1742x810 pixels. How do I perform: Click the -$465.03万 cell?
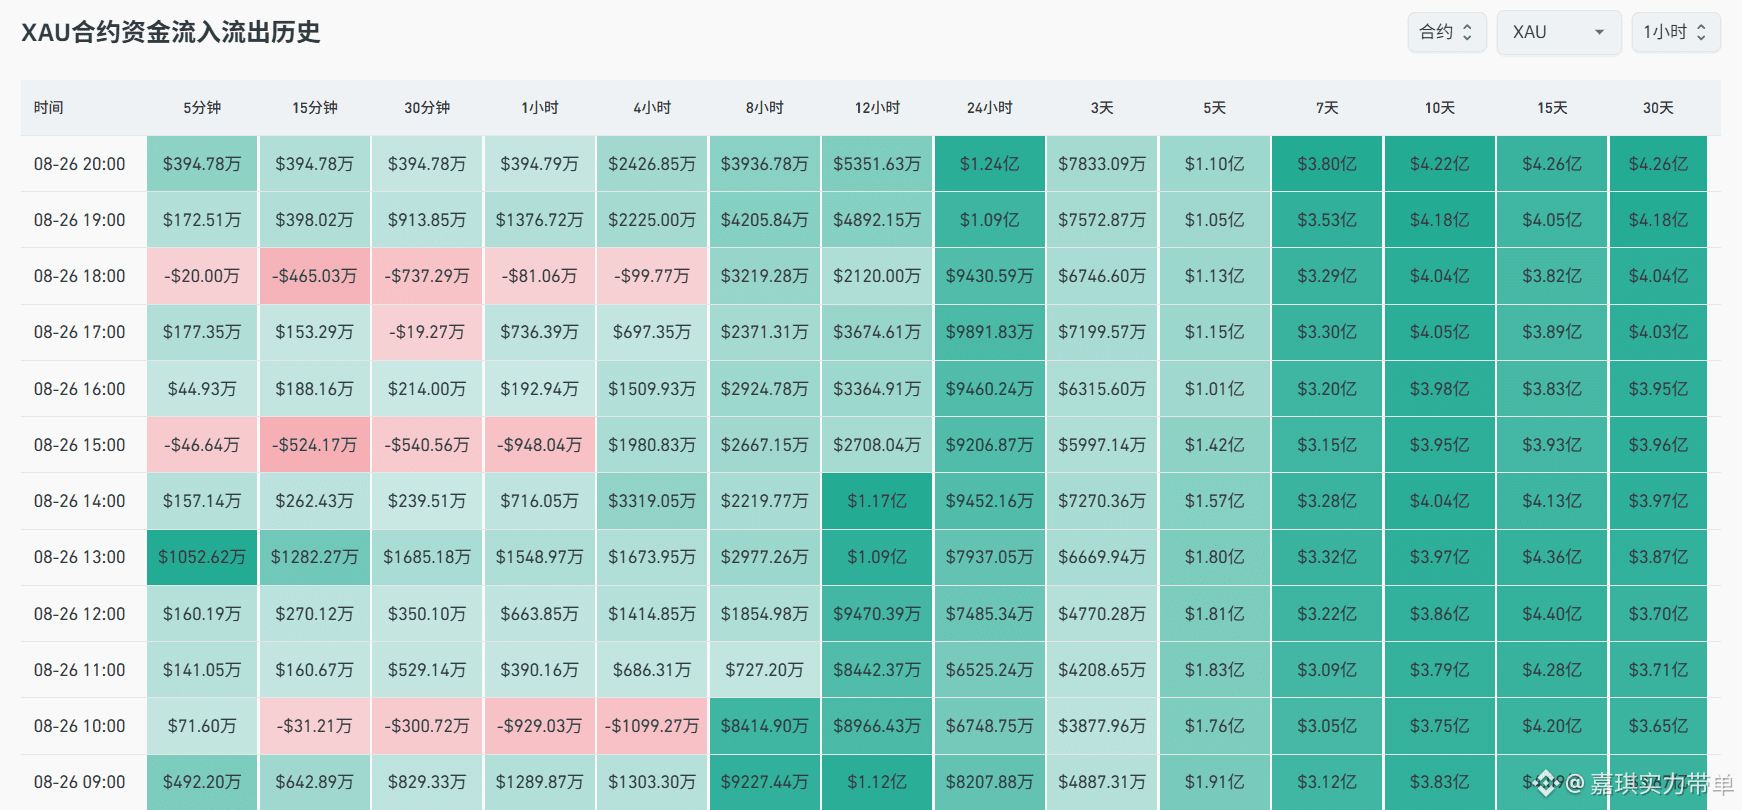pos(314,276)
